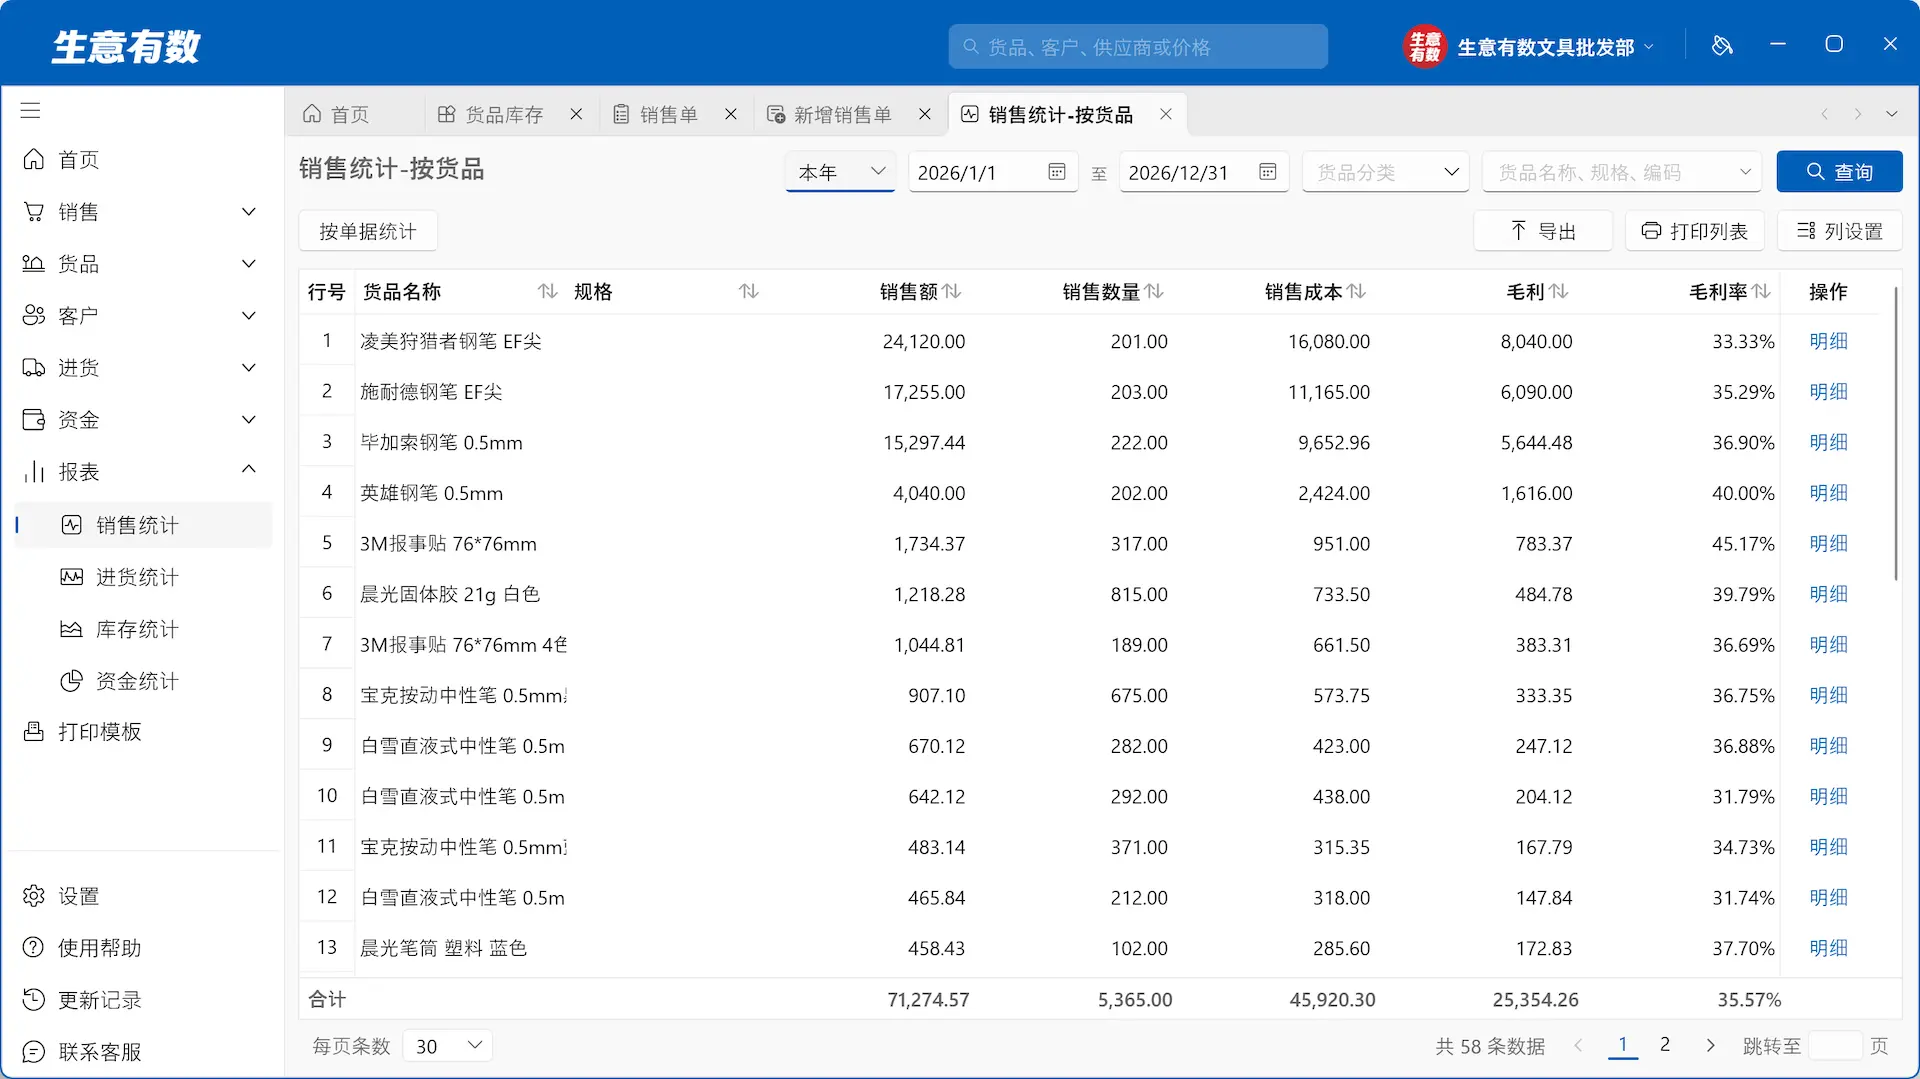Image resolution: width=1920 pixels, height=1079 pixels.
Task: Close the 销售统计-按货品 tab
Action: pyautogui.click(x=1166, y=114)
